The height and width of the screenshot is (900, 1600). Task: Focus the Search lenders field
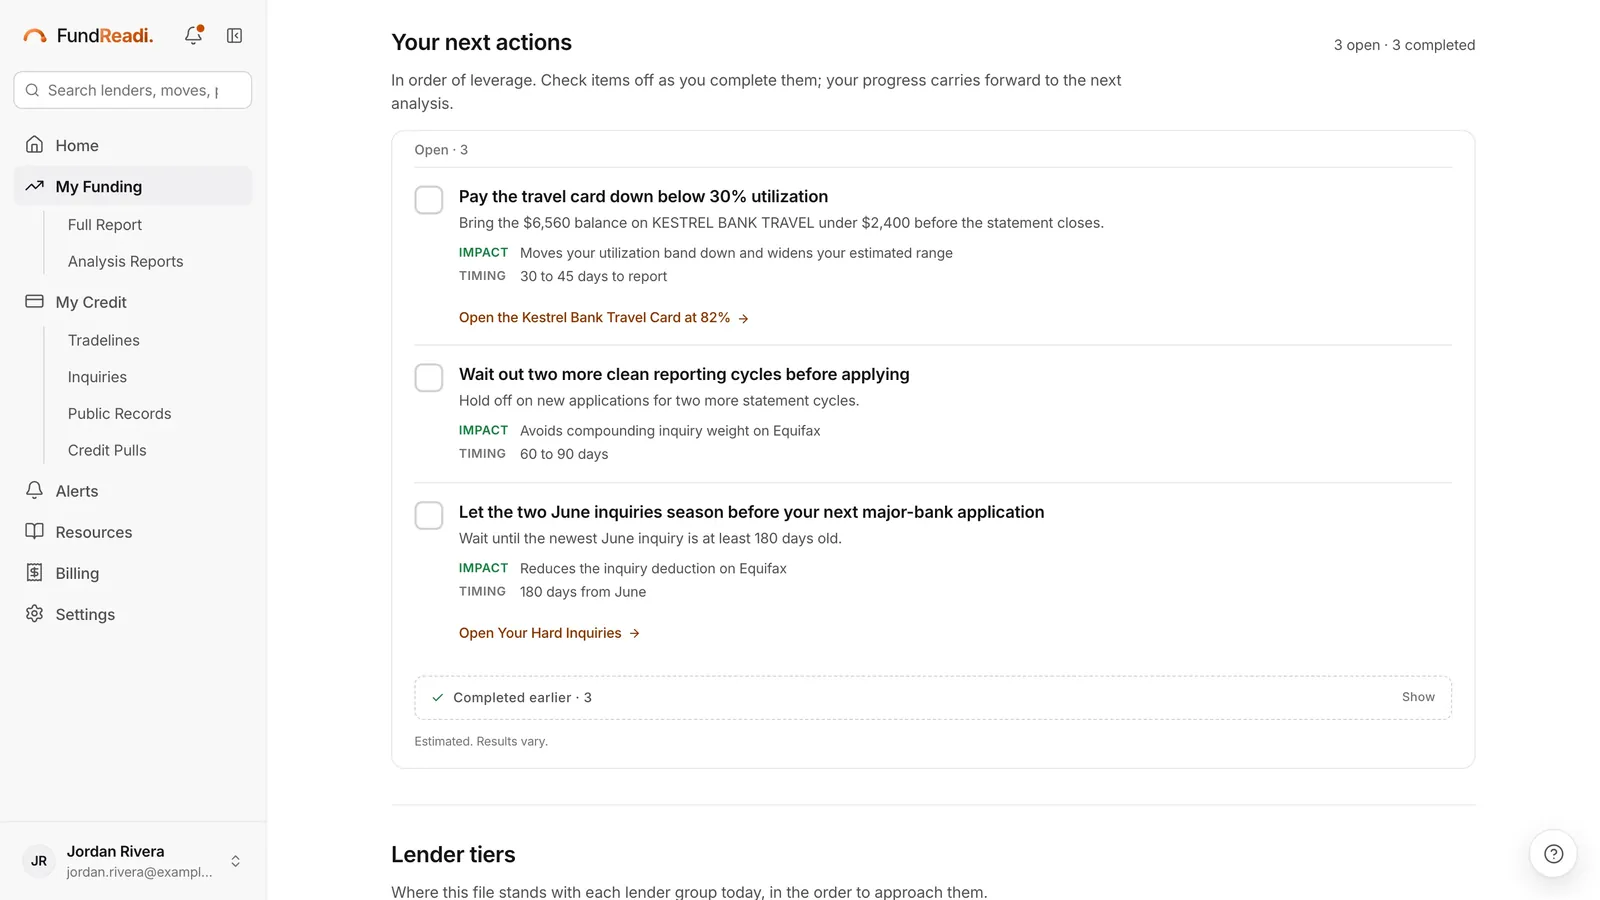[133, 90]
